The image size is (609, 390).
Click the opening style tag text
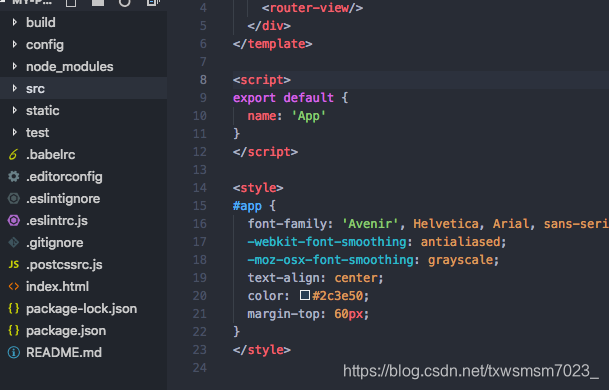click(x=258, y=188)
